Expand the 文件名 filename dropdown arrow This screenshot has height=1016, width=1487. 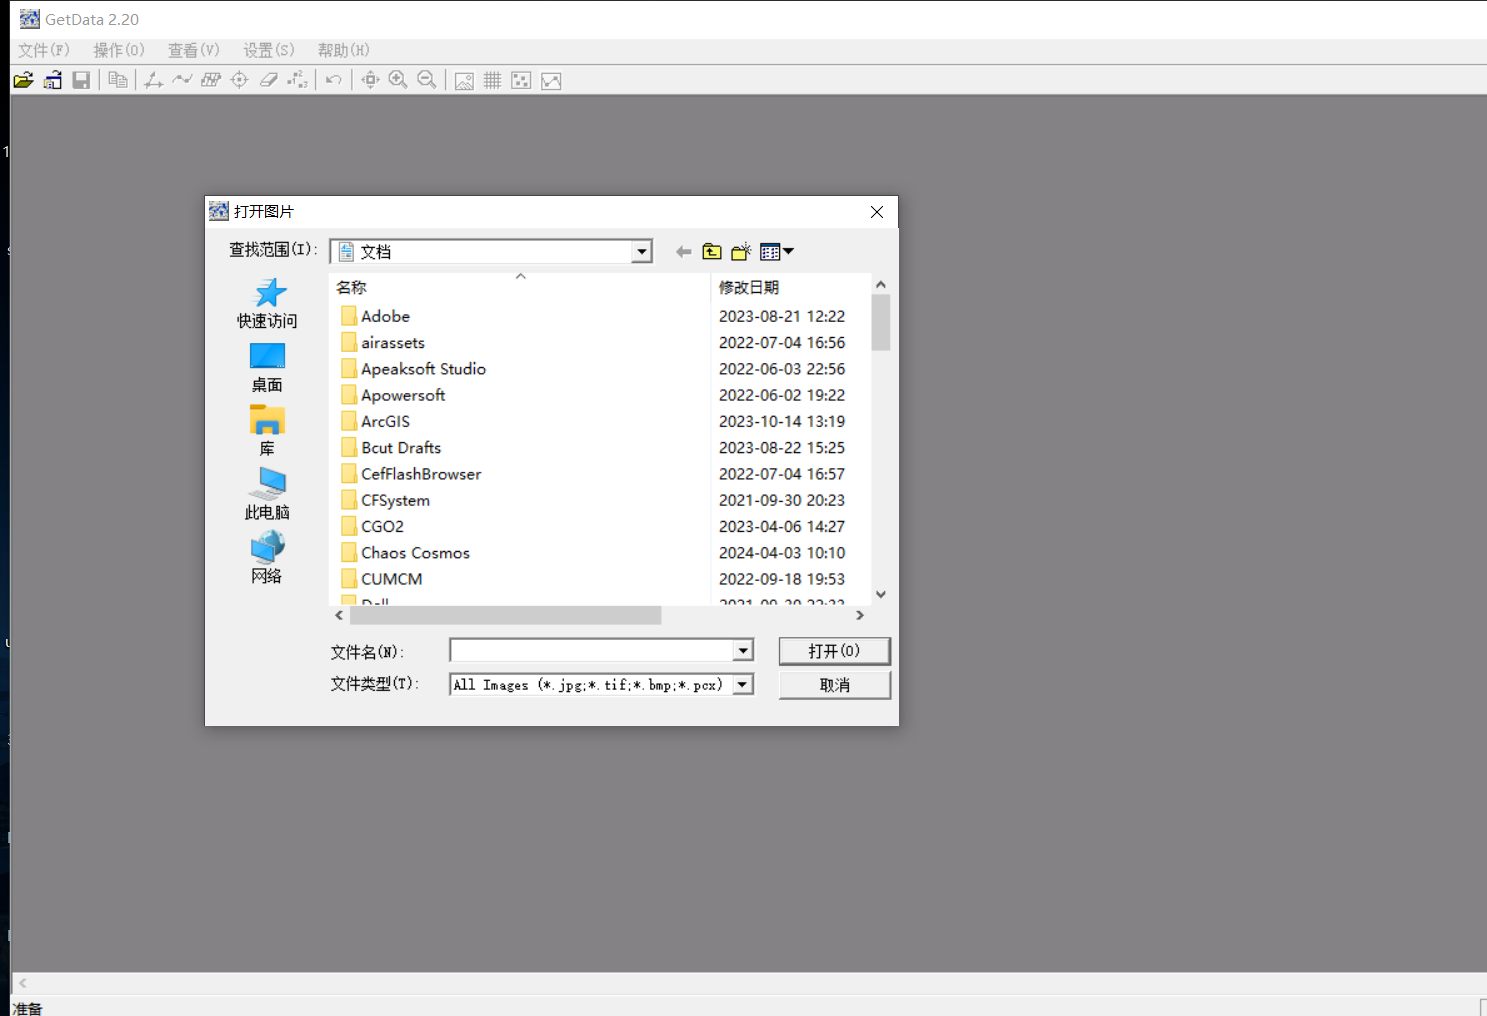[743, 651]
